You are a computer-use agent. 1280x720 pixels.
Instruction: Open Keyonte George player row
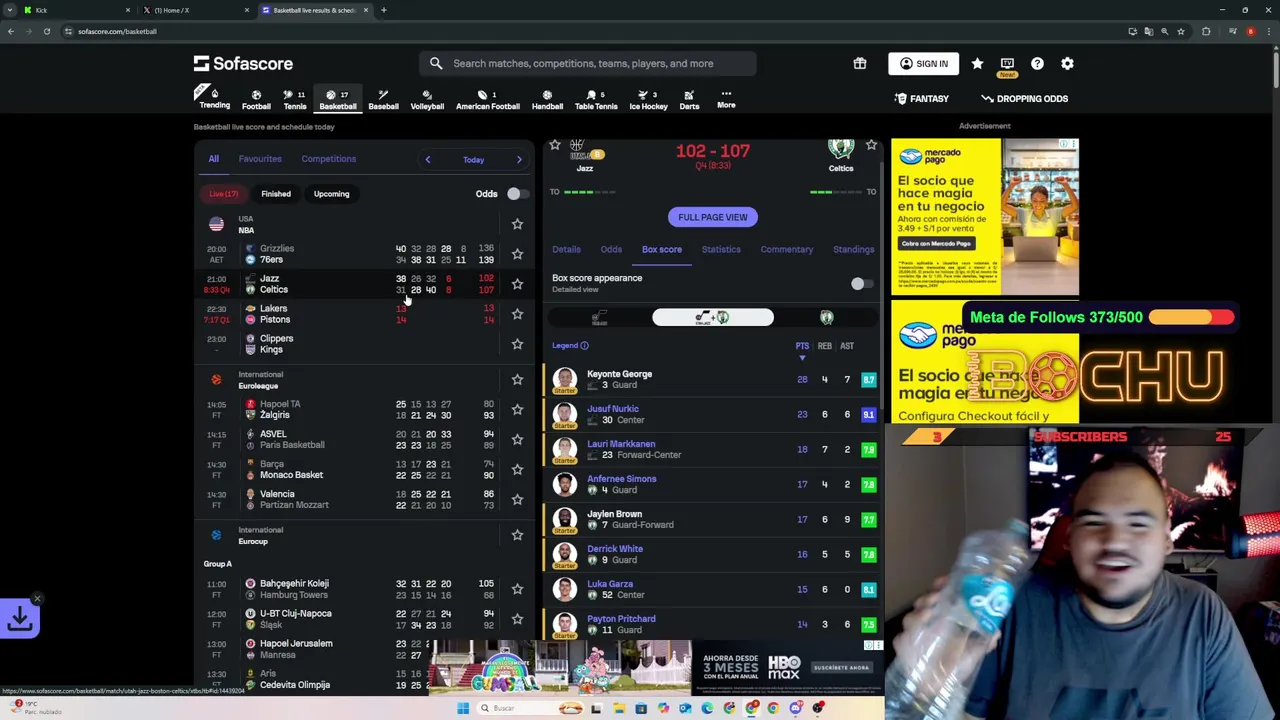[x=713, y=380]
